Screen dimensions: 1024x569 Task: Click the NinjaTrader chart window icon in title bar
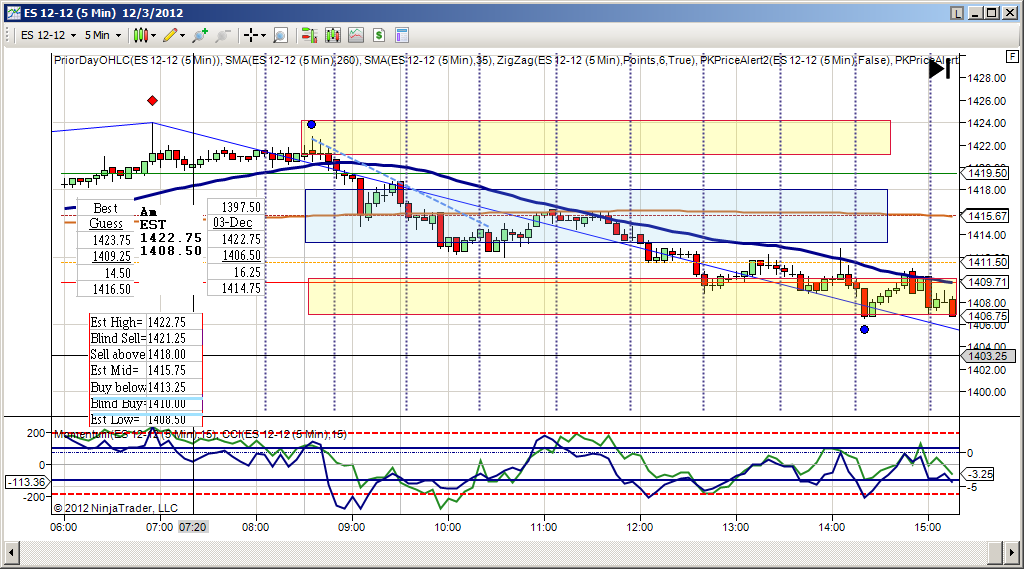(x=13, y=12)
